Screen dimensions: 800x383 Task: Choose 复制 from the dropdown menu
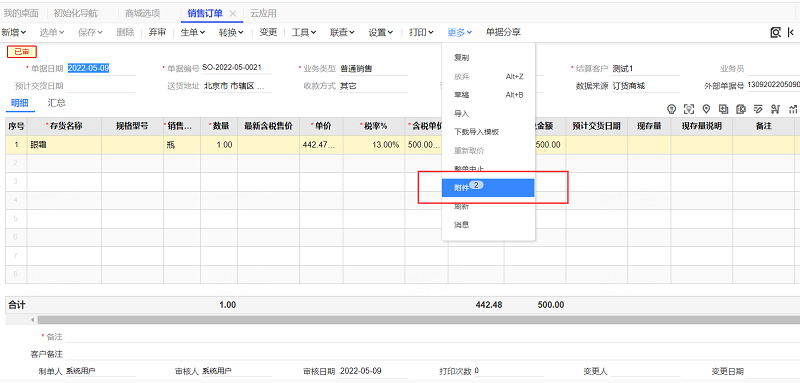[462, 58]
